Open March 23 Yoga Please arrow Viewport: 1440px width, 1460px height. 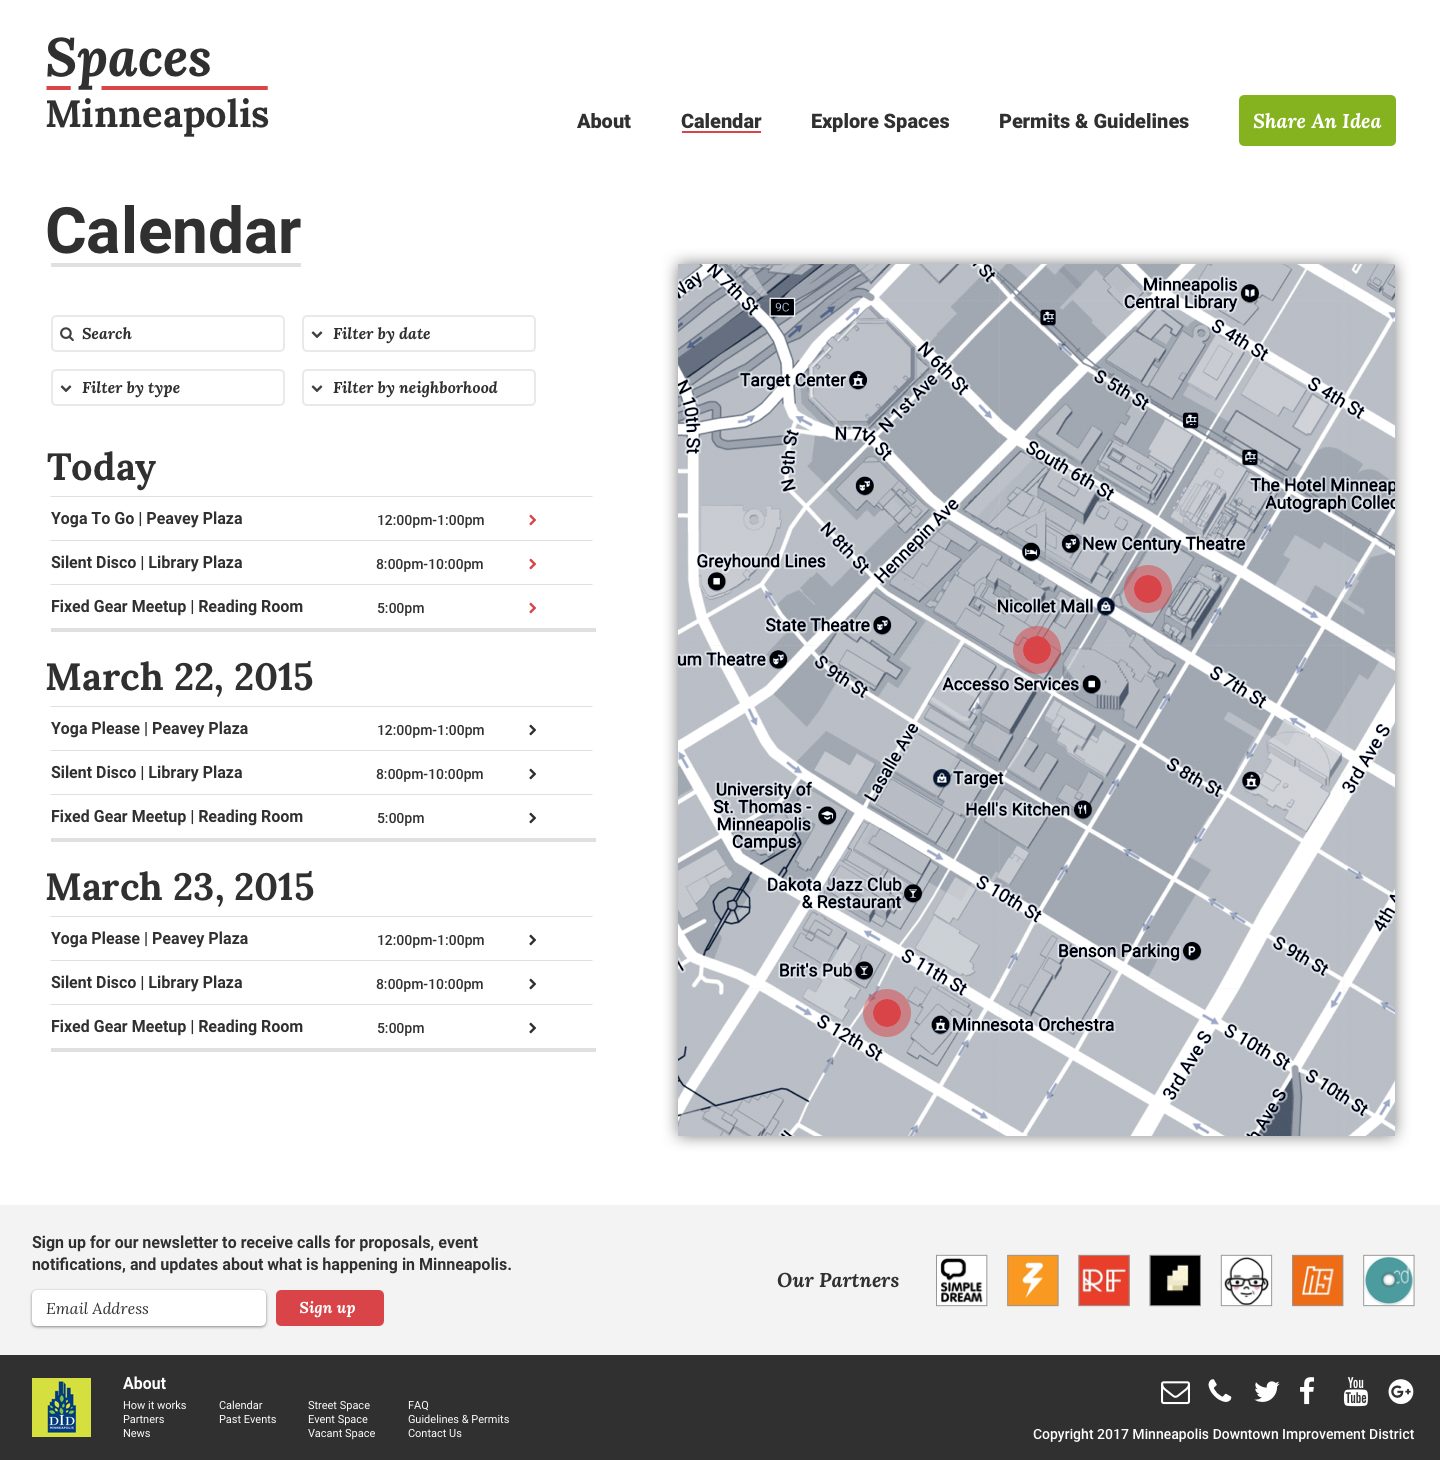click(x=533, y=940)
